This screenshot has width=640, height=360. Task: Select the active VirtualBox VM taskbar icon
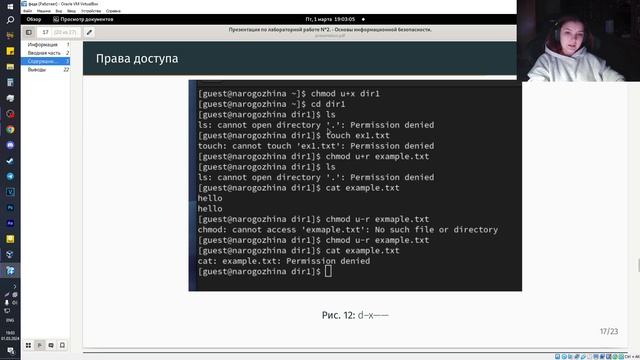coord(10,270)
